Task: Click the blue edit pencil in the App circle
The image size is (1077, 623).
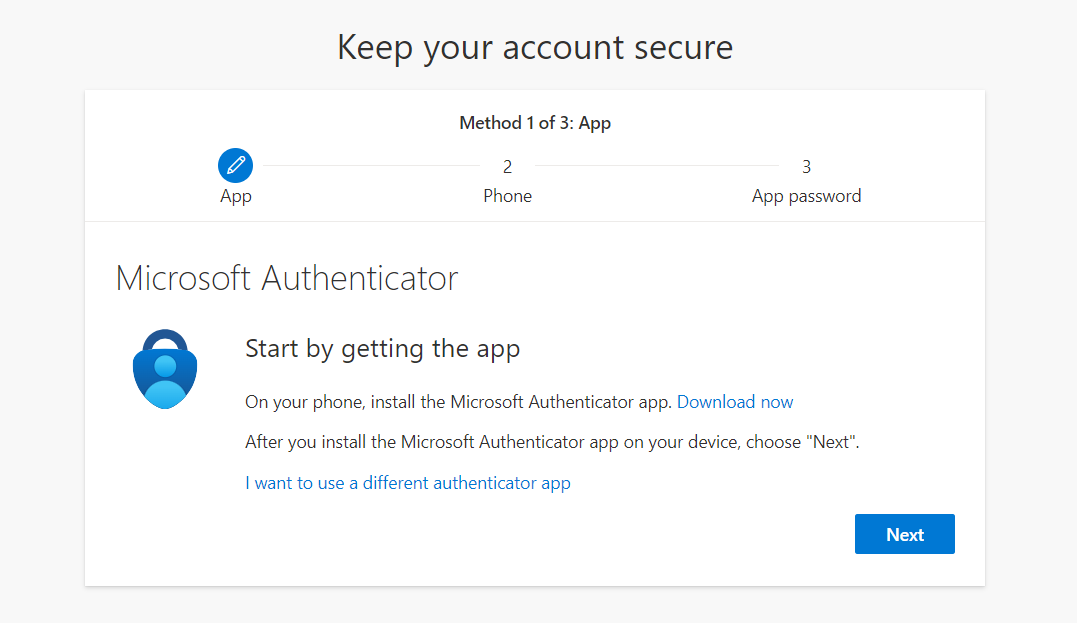Action: (x=235, y=165)
